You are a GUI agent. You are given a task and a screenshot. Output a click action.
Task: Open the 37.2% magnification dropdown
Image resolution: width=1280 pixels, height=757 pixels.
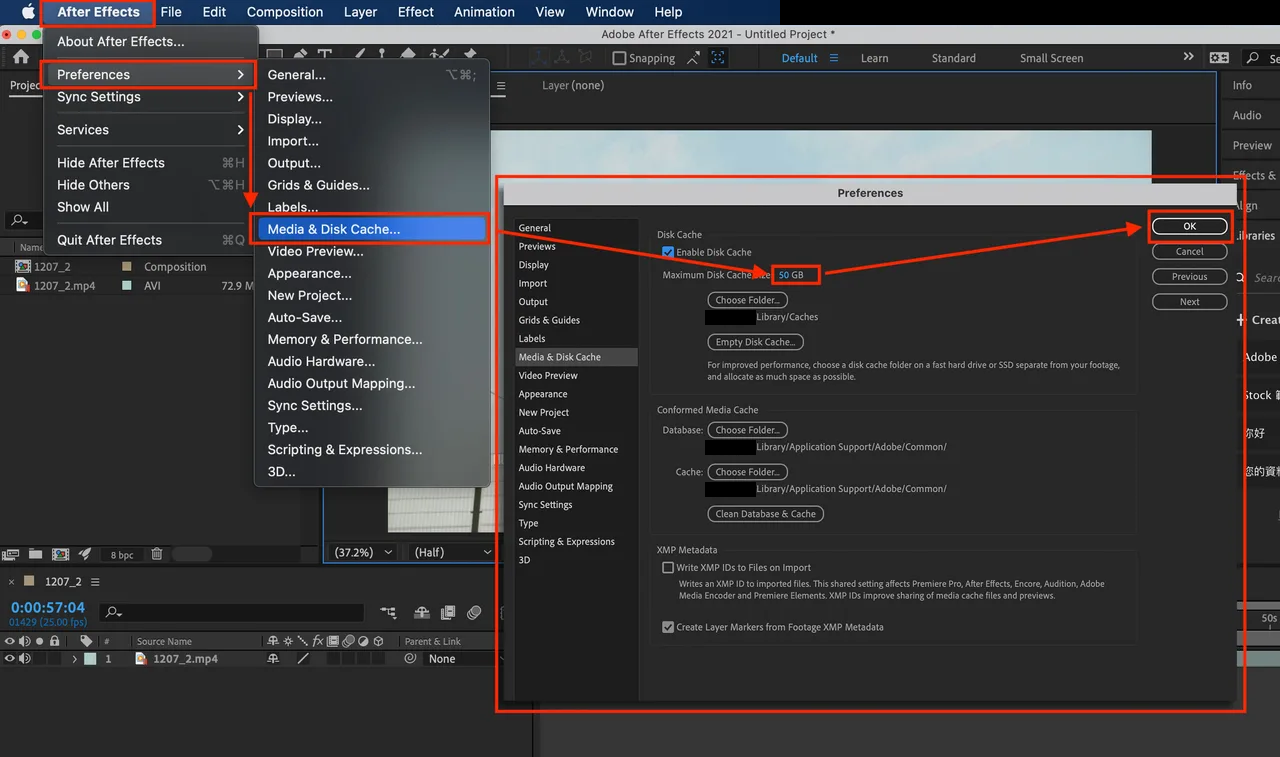(x=362, y=552)
